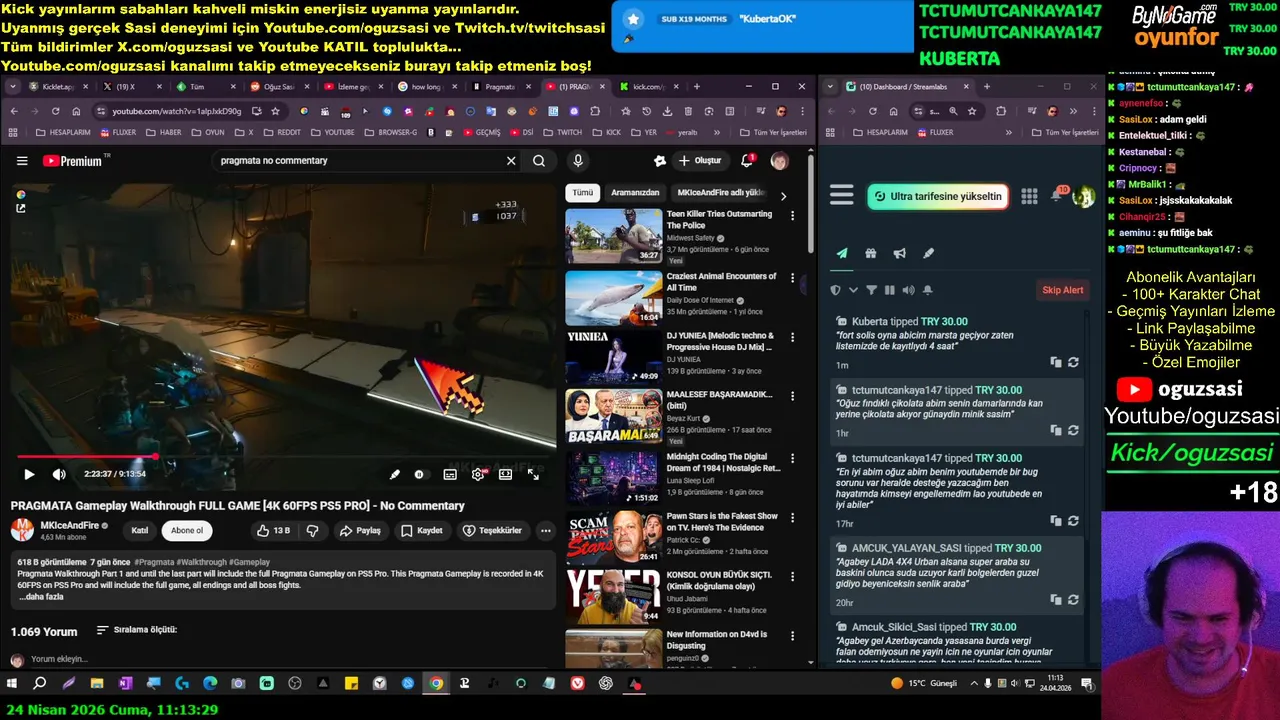Open options menu for Craziest Animal Encounters
Viewport: 1280px width, 720px height.
(x=792, y=278)
